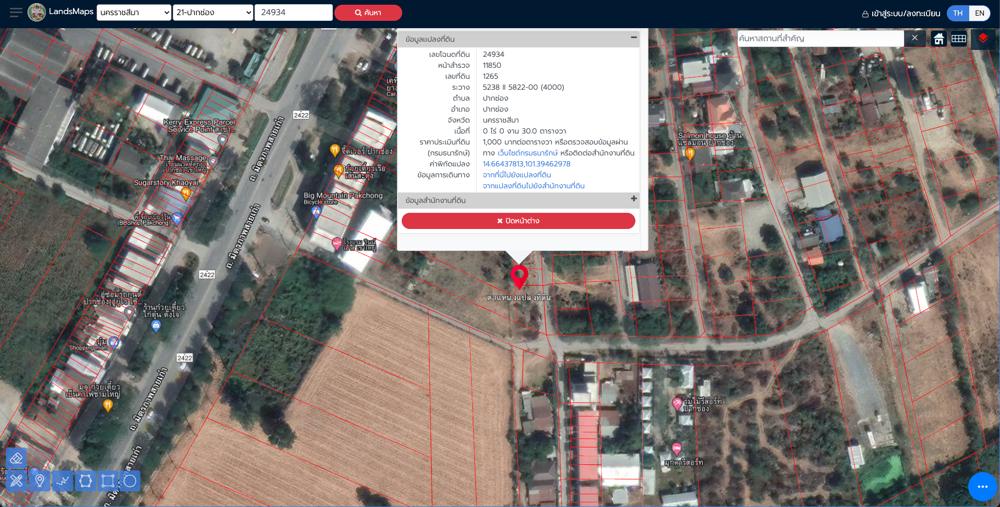
Task: Select the place marker drawing tool
Action: click(x=40, y=481)
